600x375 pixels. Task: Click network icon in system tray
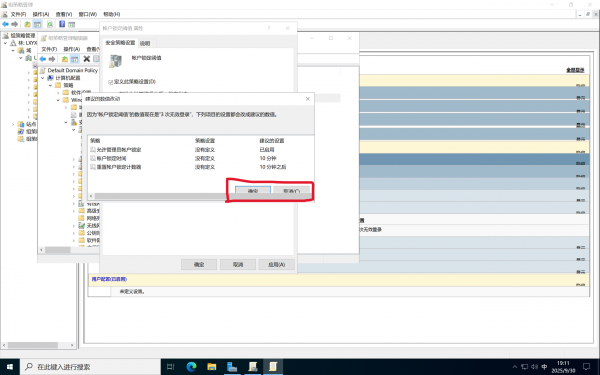(x=525, y=367)
